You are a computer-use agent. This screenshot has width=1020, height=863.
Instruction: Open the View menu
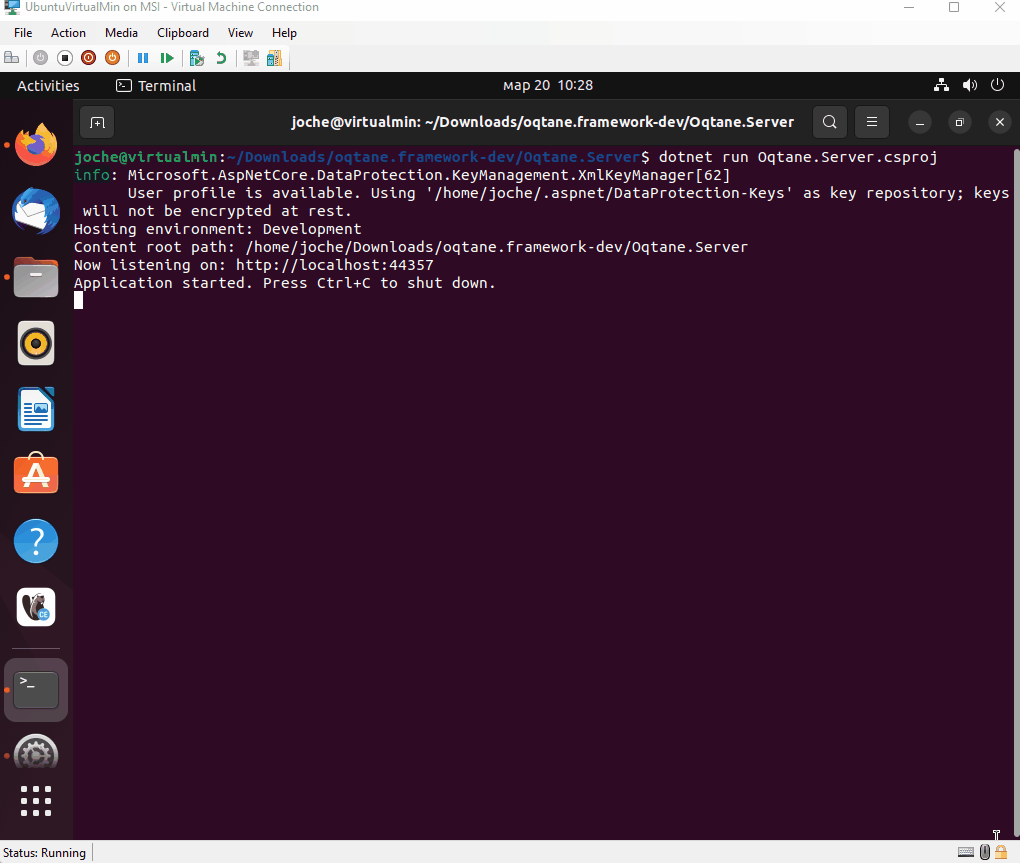pyautogui.click(x=240, y=33)
